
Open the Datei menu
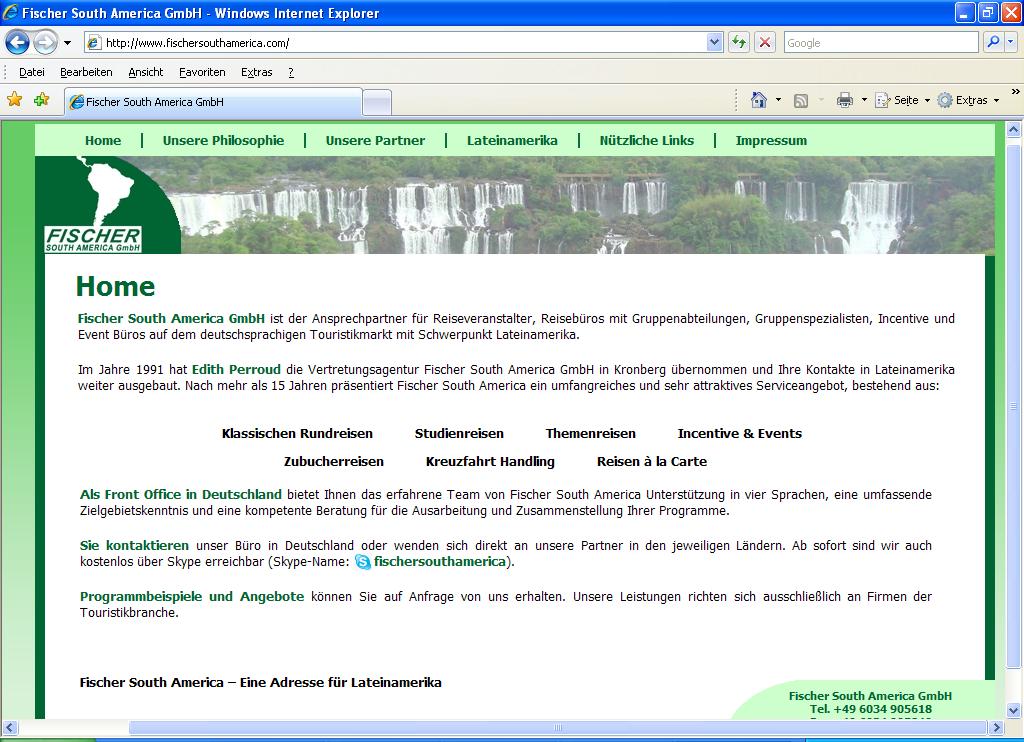[x=32, y=73]
